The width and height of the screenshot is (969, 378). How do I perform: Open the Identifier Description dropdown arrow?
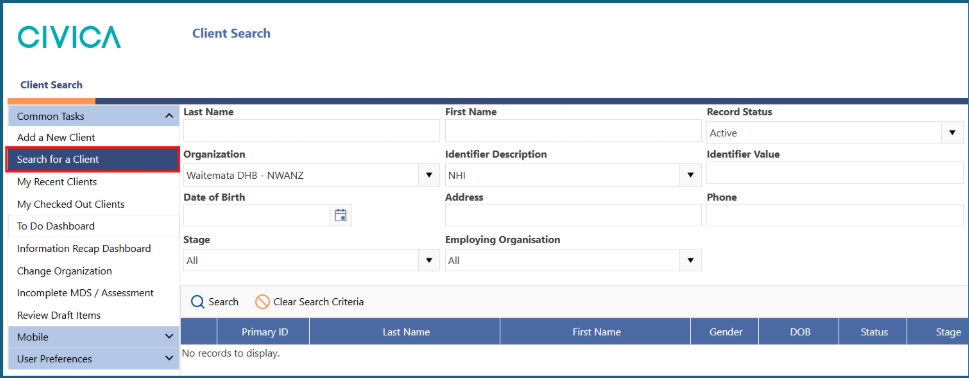[x=690, y=175]
